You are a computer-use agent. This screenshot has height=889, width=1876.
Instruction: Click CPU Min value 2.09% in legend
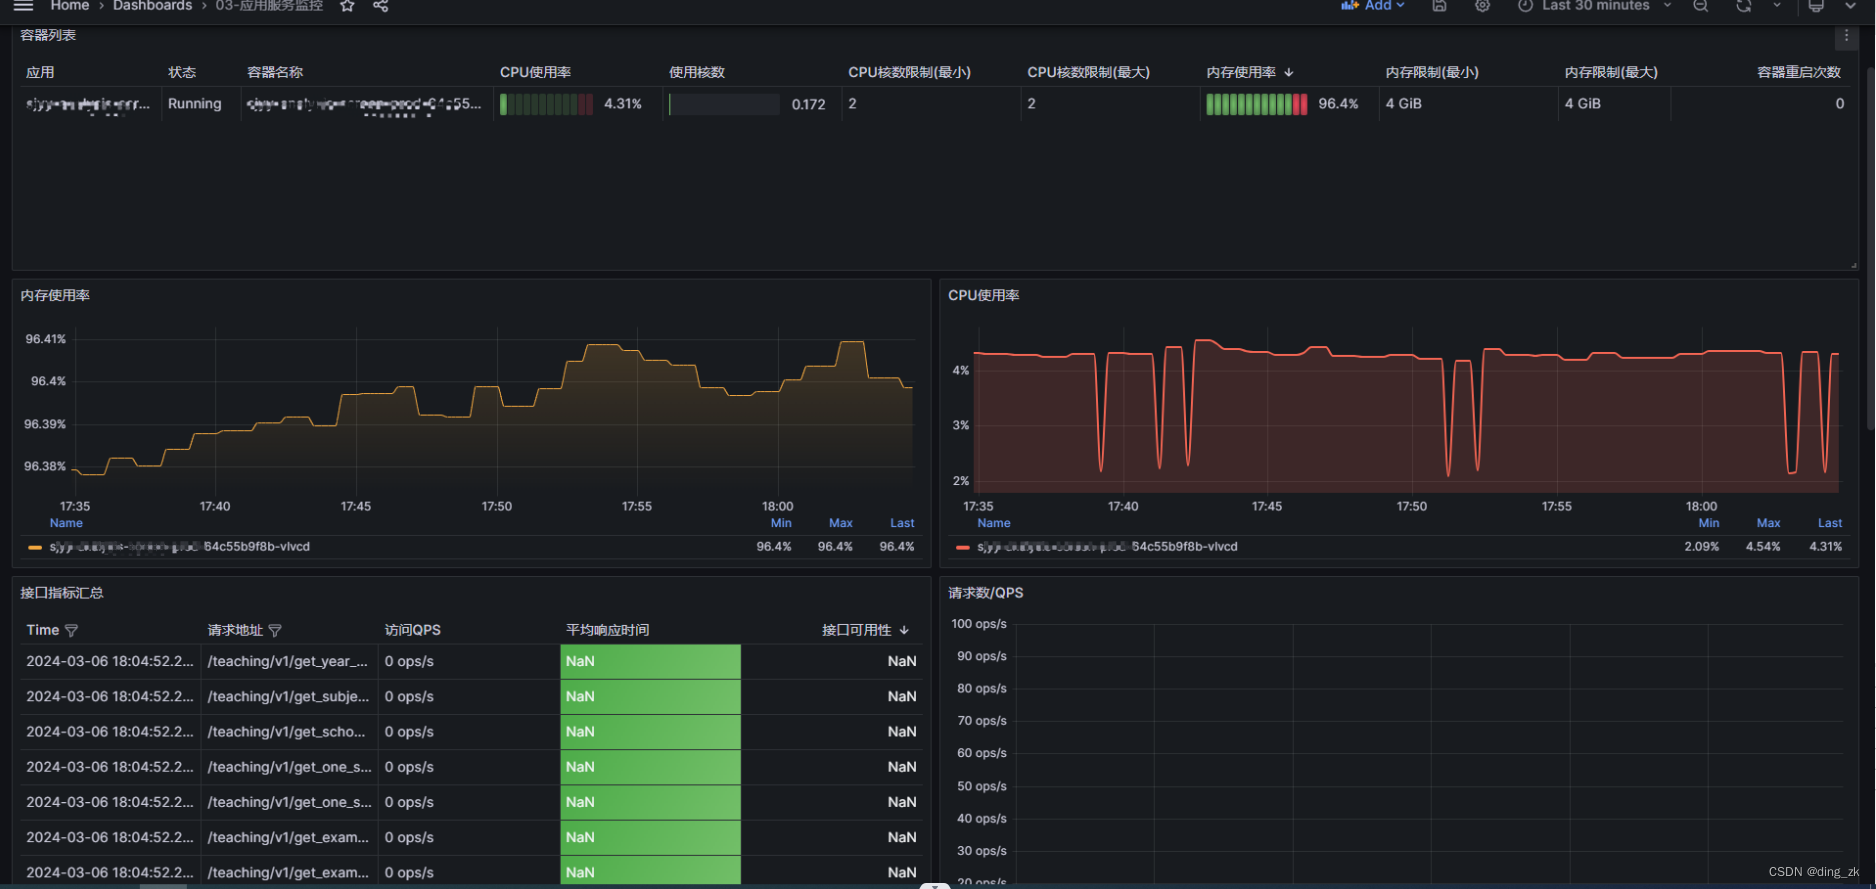(1702, 547)
